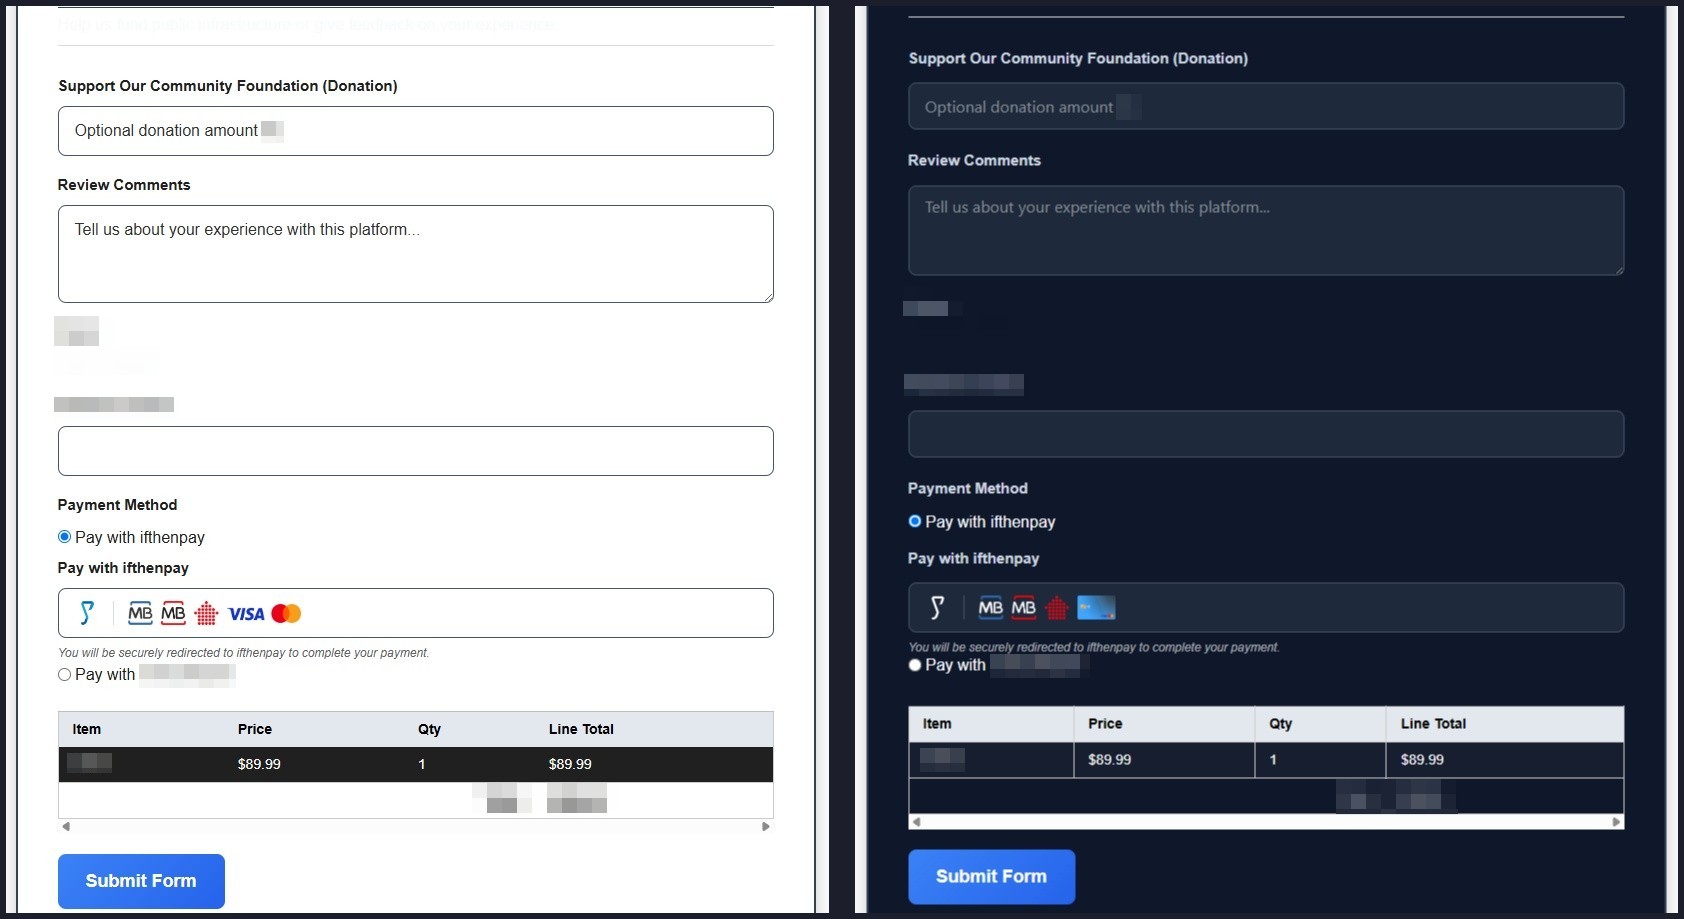
Task: Click the first MB icon in light form
Action: coord(141,613)
